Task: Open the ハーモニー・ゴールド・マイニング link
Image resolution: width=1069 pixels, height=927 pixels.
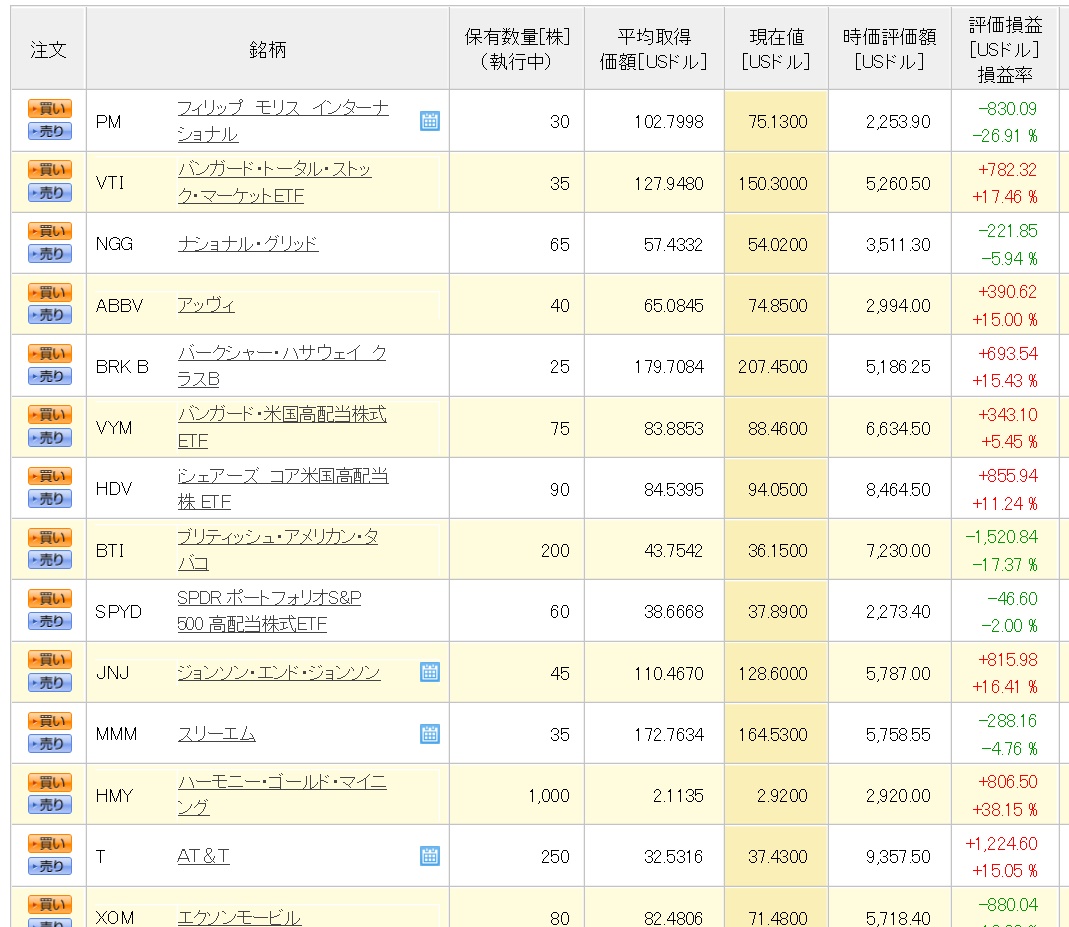Action: [282, 794]
